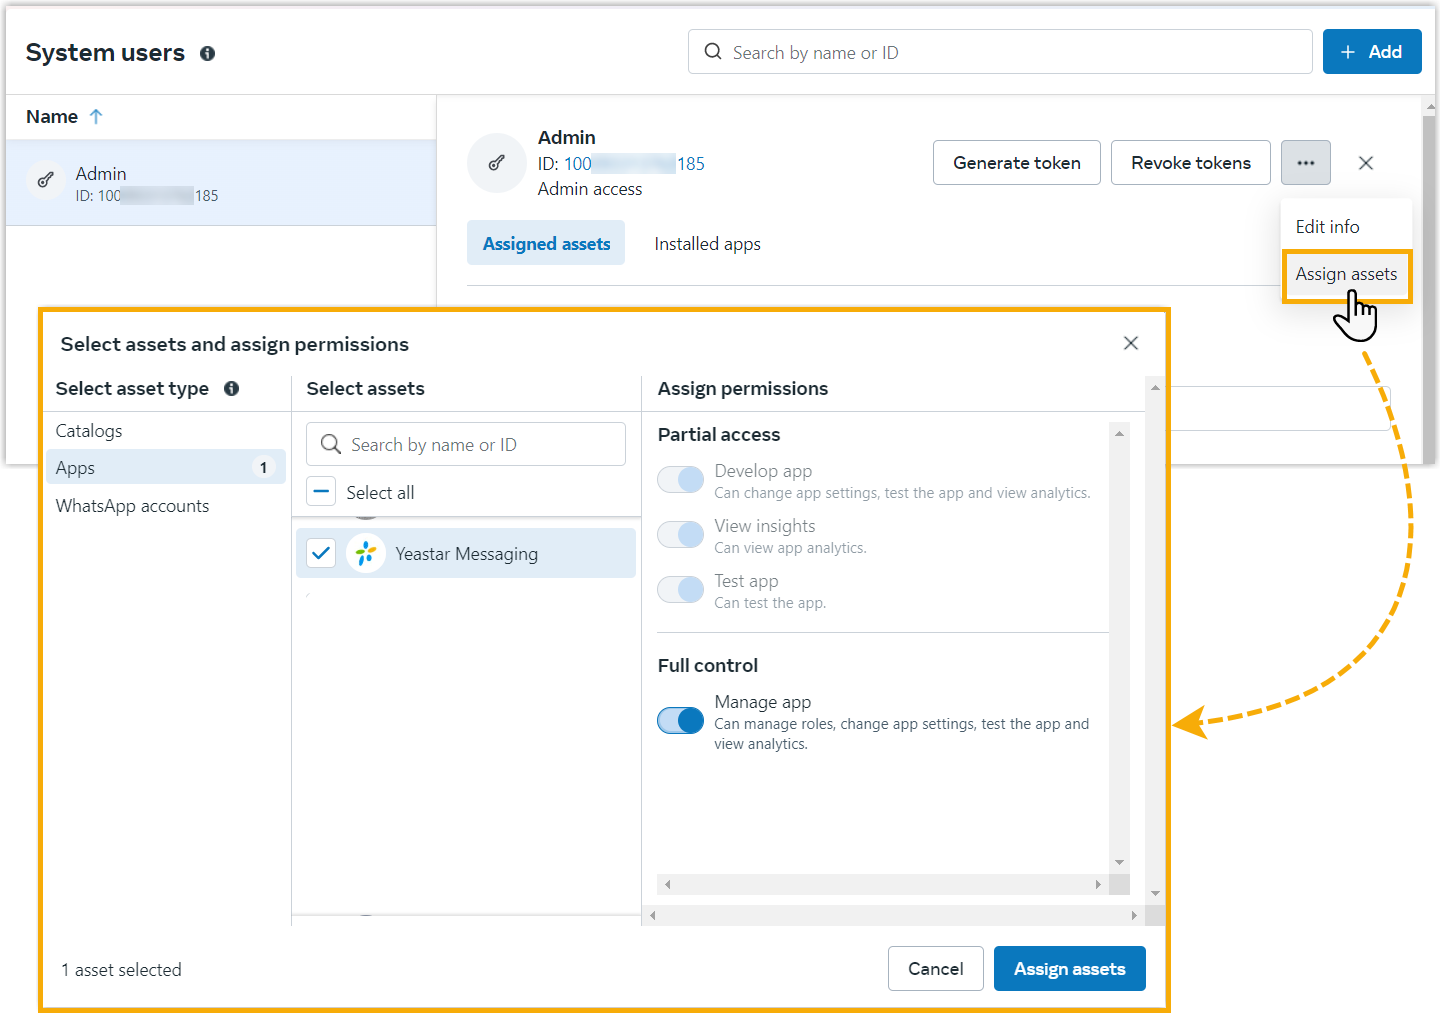The height and width of the screenshot is (1013, 1441).
Task: Click the Name column sort arrow
Action: point(96,117)
